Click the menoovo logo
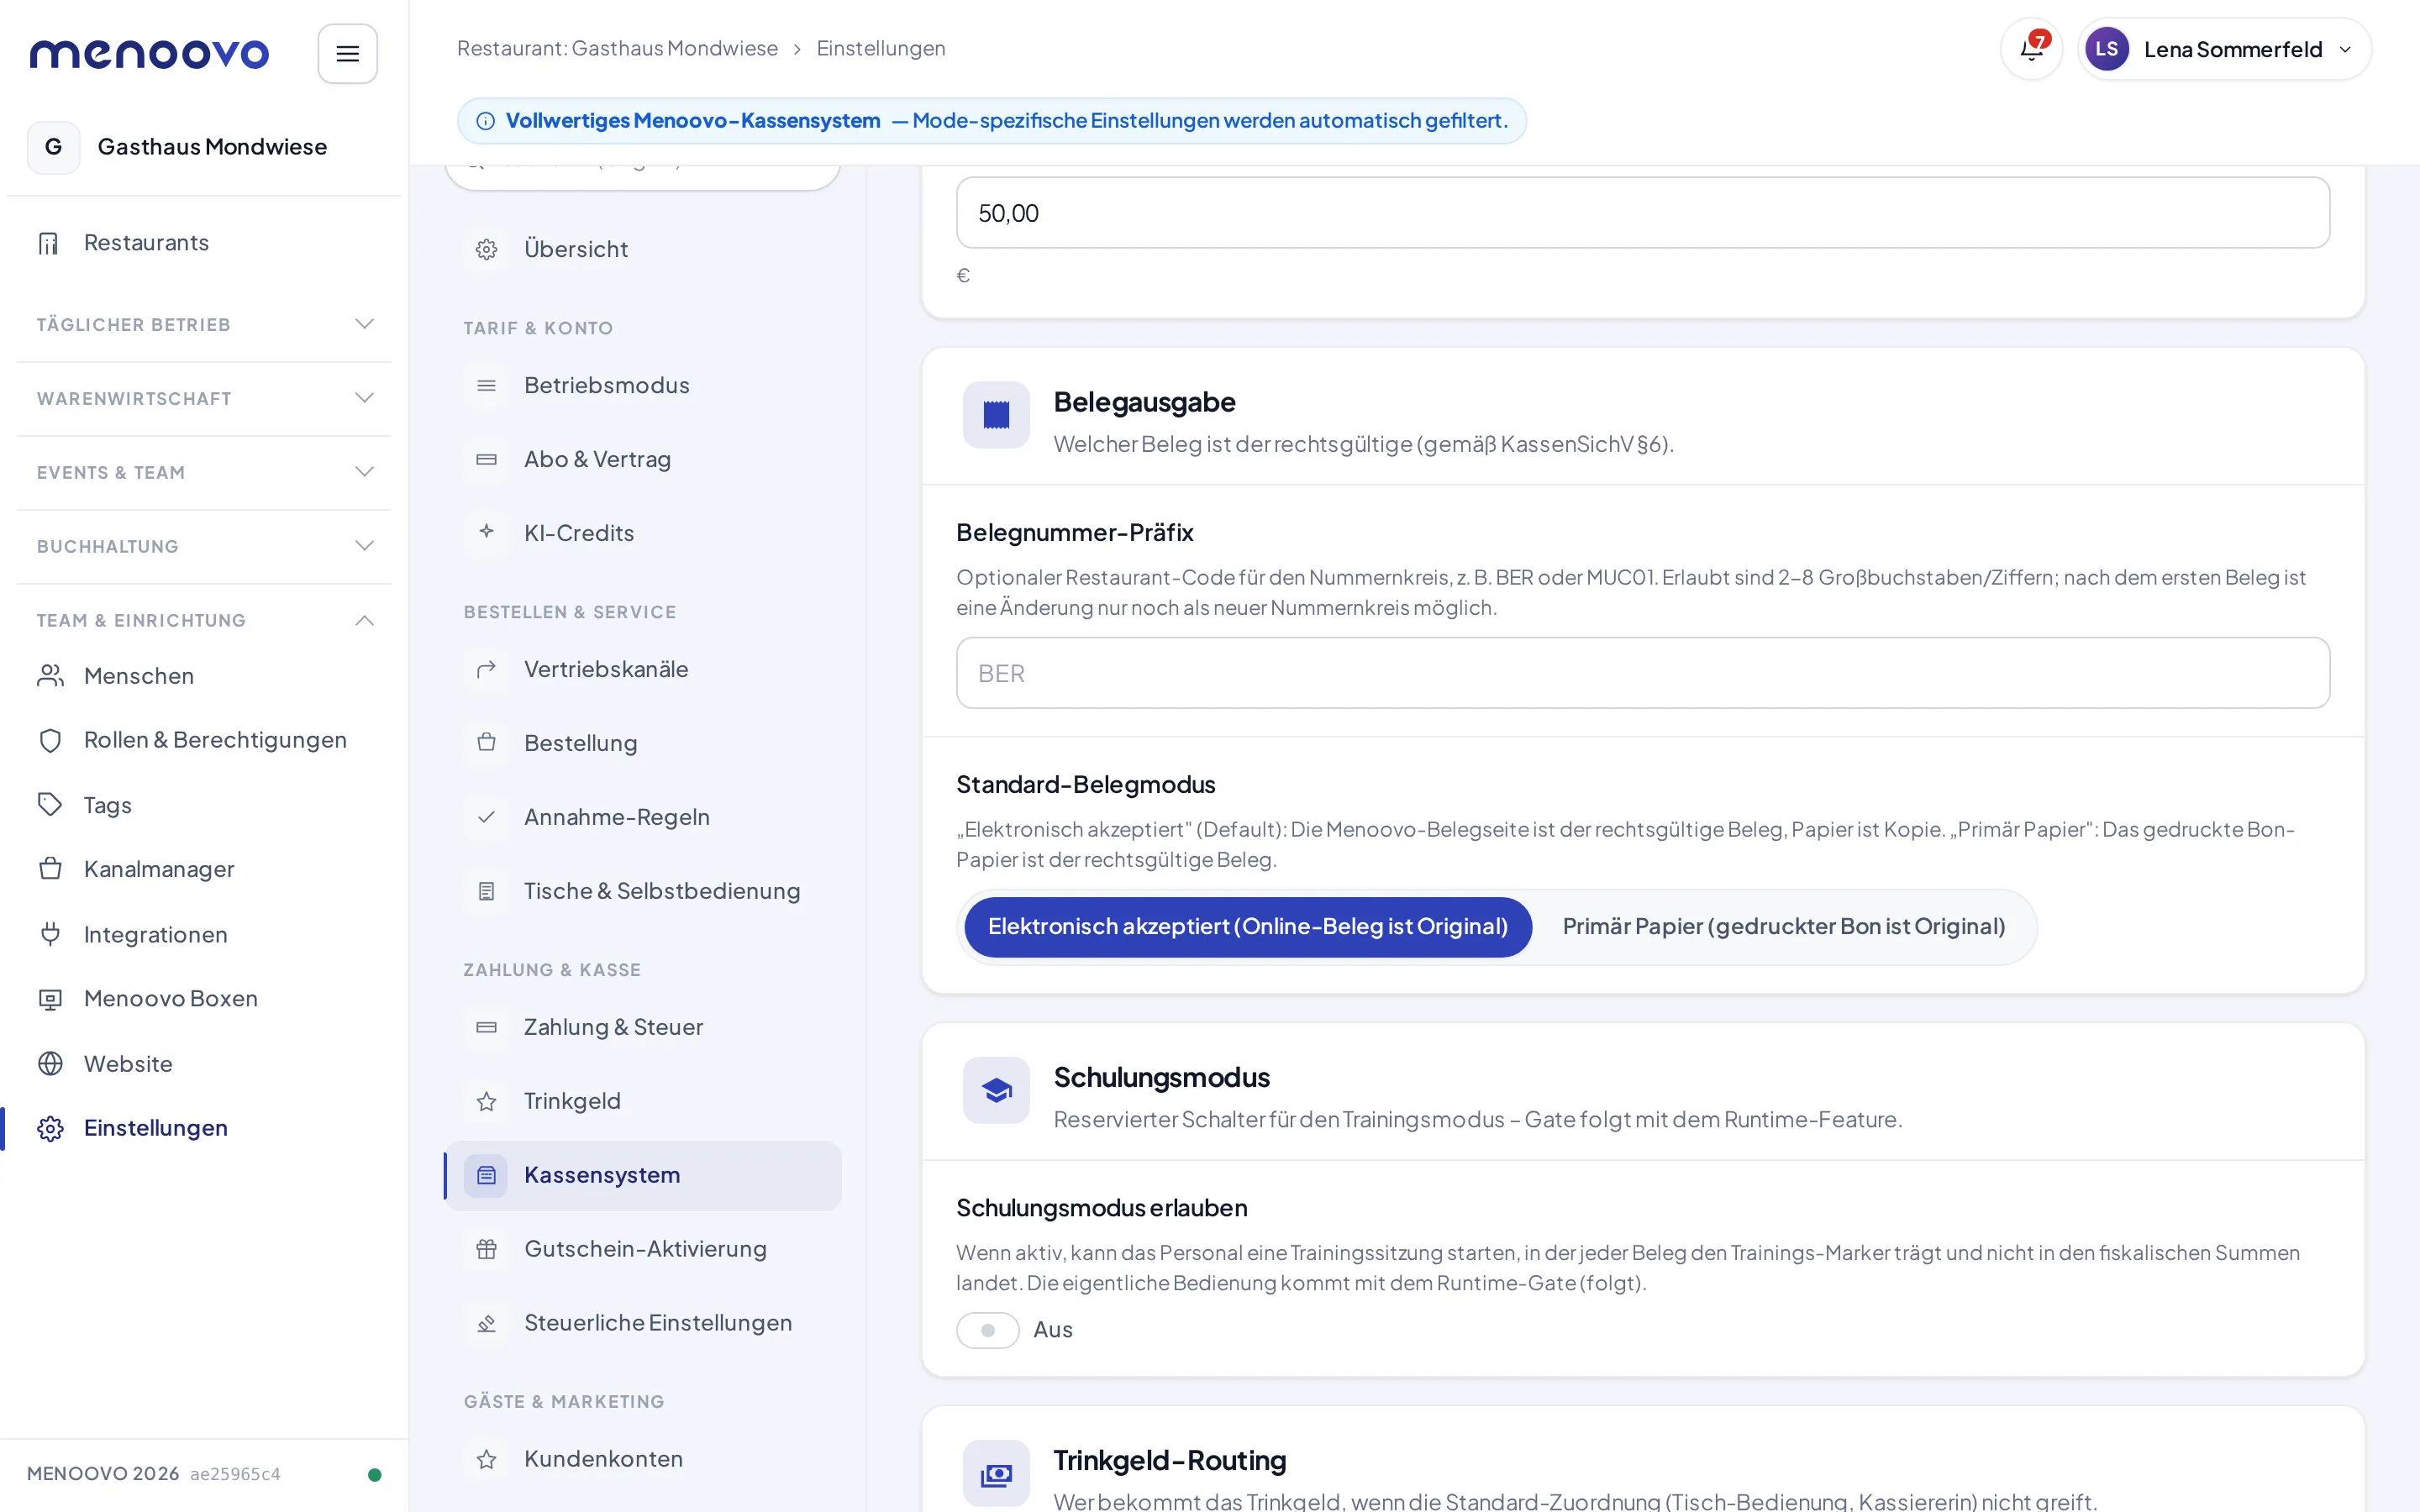The image size is (2420, 1512). (x=149, y=53)
